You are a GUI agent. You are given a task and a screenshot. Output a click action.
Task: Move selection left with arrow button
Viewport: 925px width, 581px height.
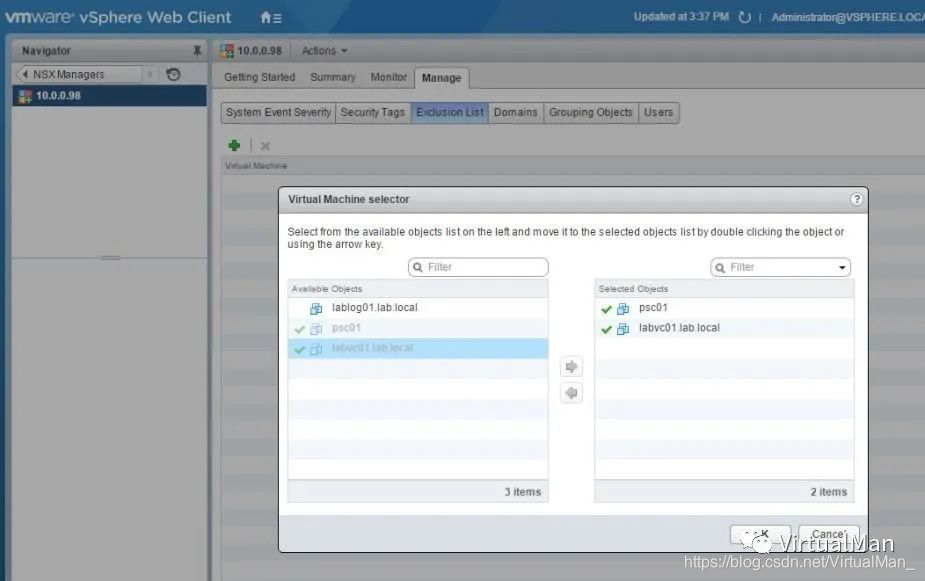coord(571,393)
